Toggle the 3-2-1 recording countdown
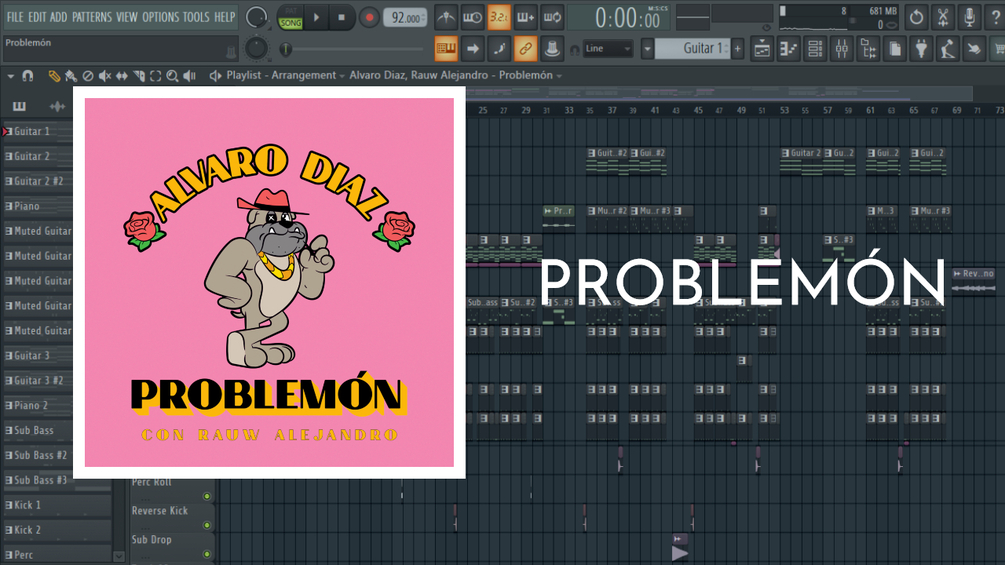Viewport: 1005px width, 565px height. click(x=499, y=17)
